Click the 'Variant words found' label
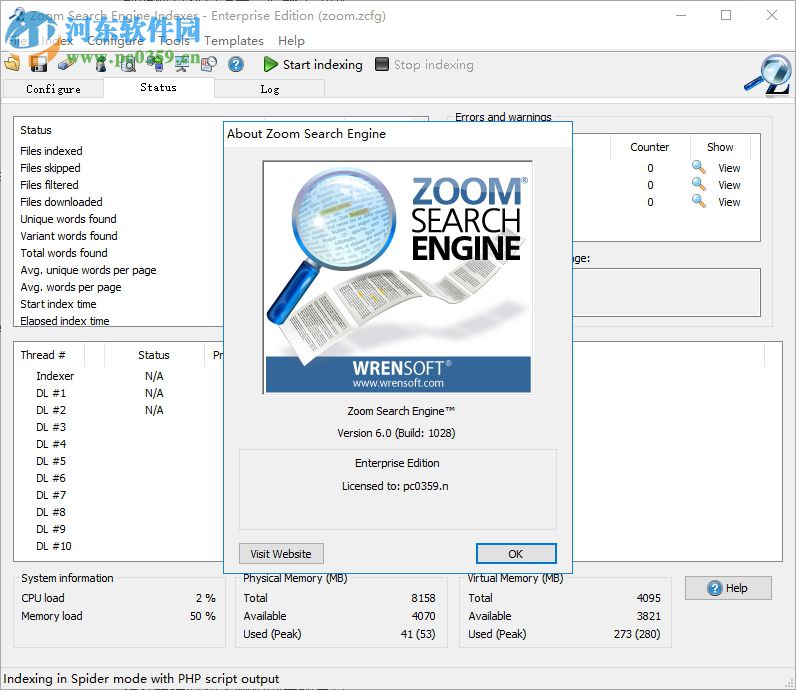This screenshot has width=796, height=690. point(69,236)
